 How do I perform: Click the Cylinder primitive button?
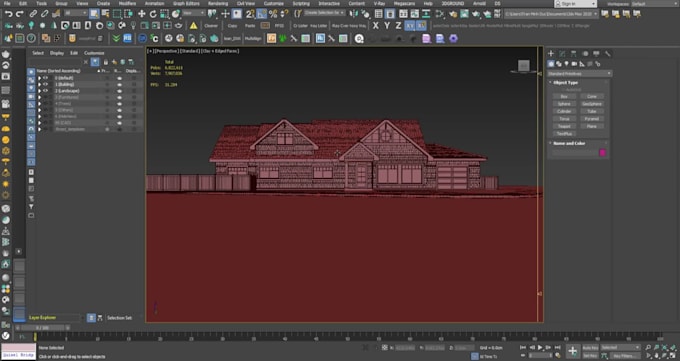click(564, 112)
